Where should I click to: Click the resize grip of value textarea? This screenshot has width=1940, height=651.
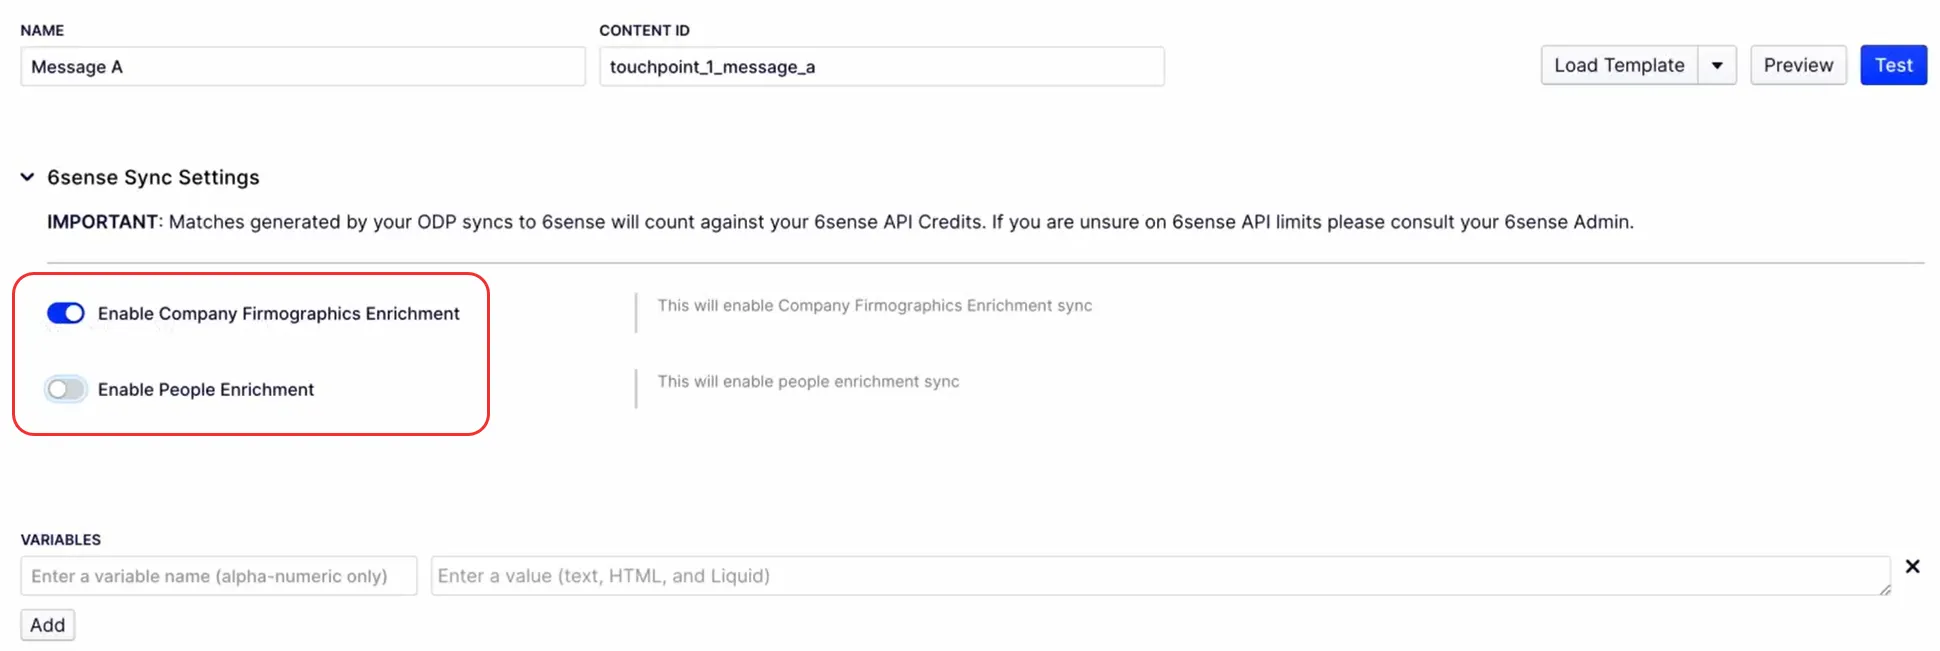1884,589
